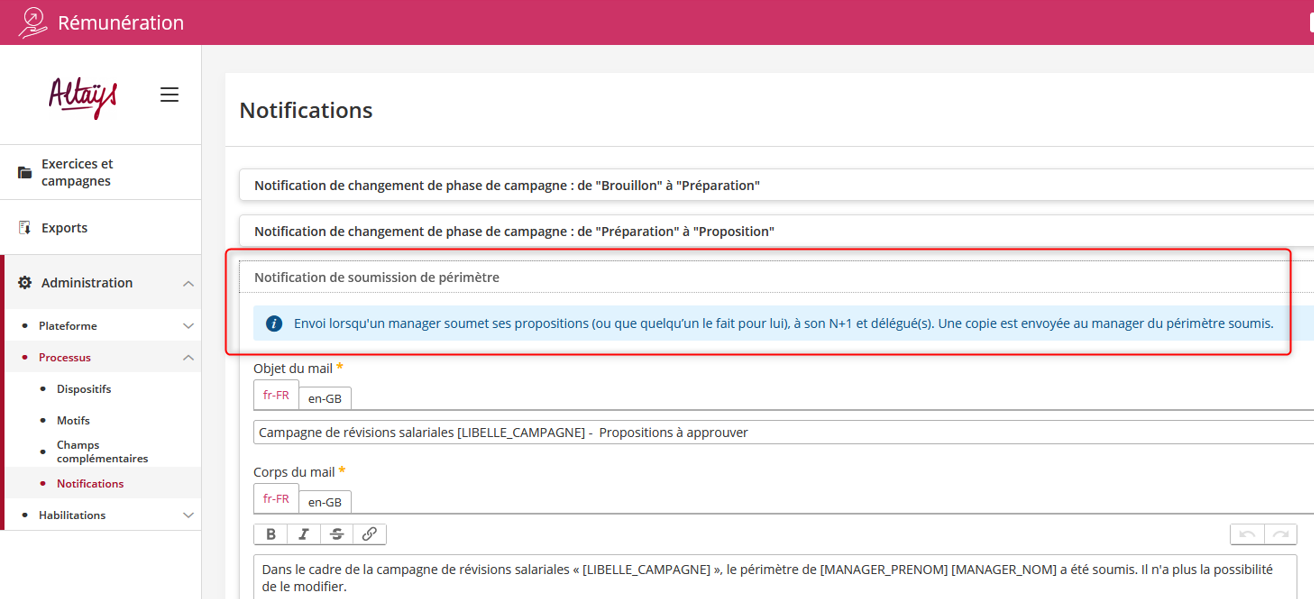Select en-GB tab for Objet du mail

pyautogui.click(x=325, y=398)
